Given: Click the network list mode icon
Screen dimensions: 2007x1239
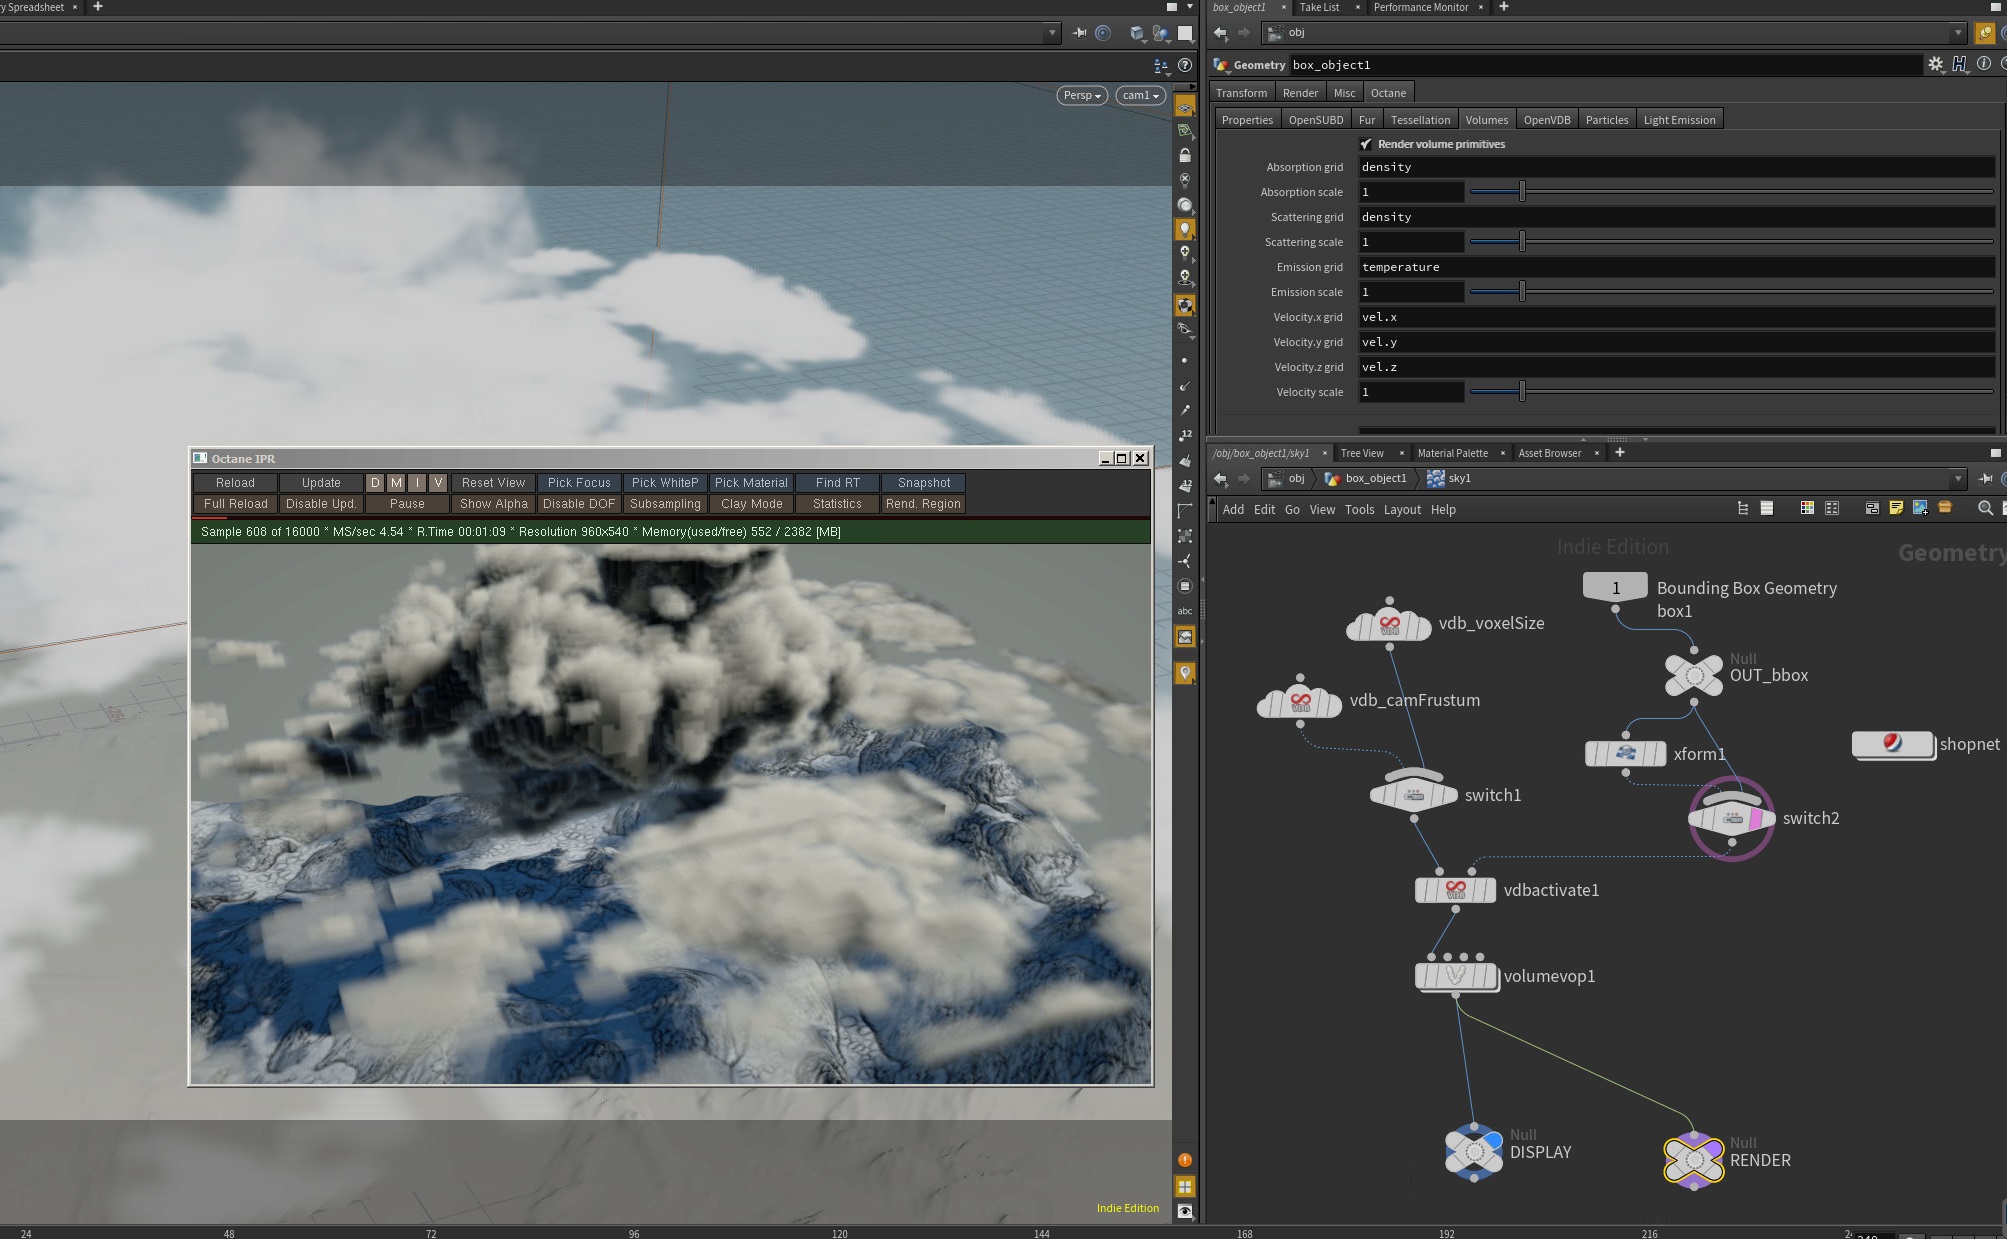Looking at the screenshot, I should coord(1767,508).
